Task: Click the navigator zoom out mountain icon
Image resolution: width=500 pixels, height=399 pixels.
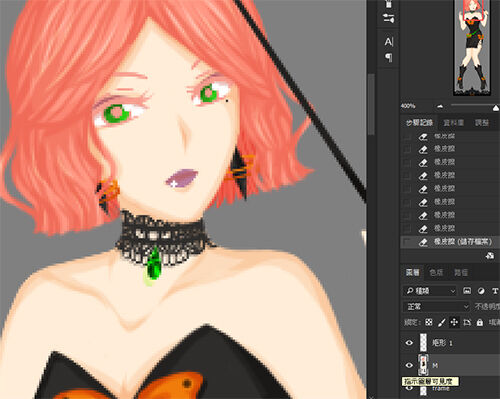Action: [x=440, y=106]
